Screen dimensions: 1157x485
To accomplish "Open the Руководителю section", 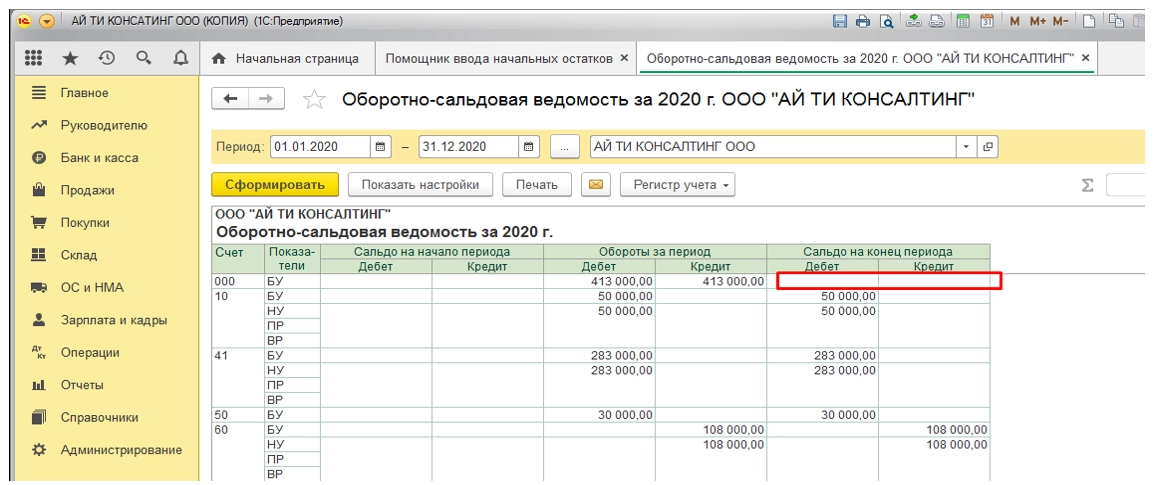I will [106, 125].
